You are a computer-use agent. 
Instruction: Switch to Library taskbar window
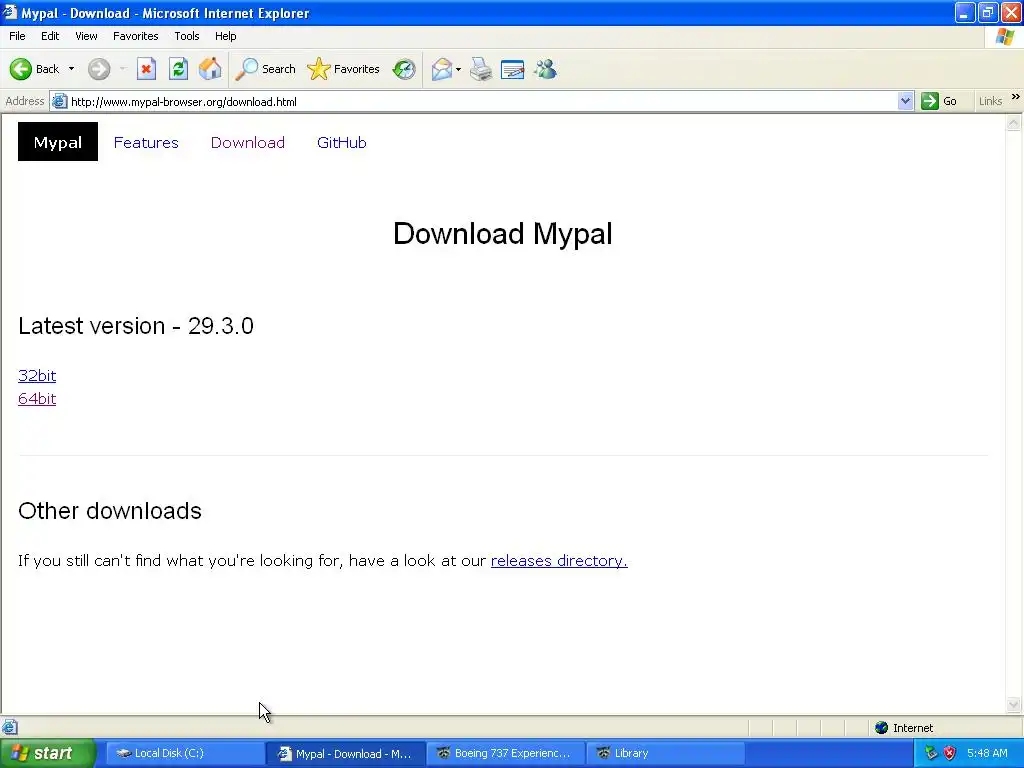666,753
